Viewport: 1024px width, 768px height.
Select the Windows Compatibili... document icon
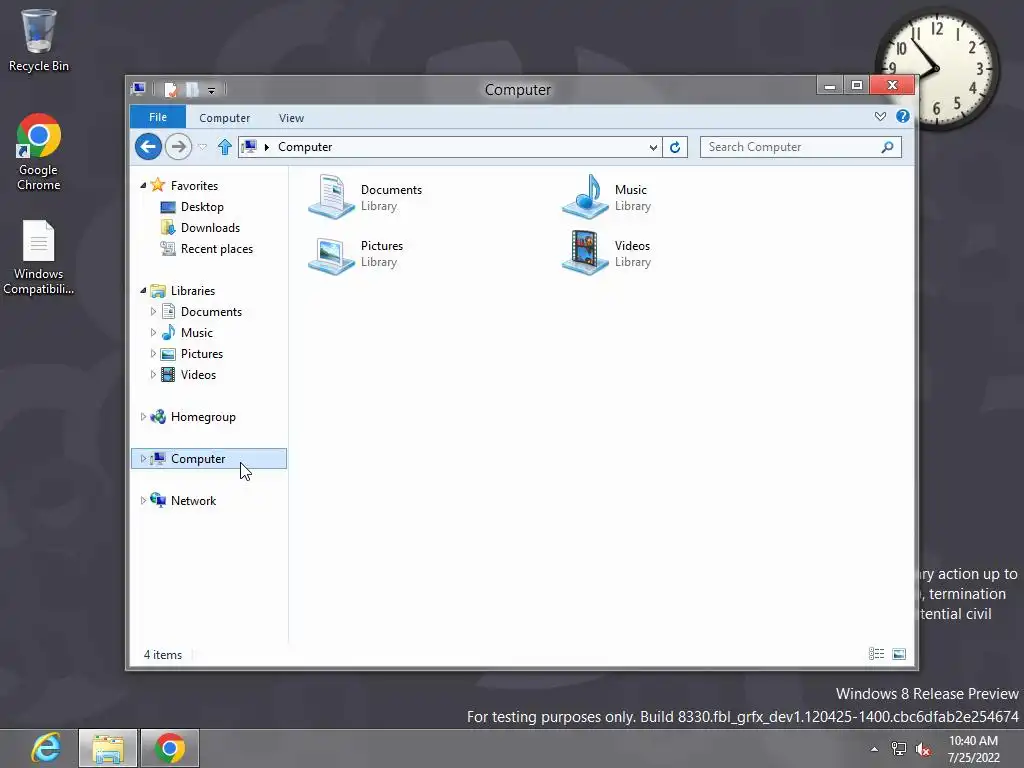(x=39, y=257)
